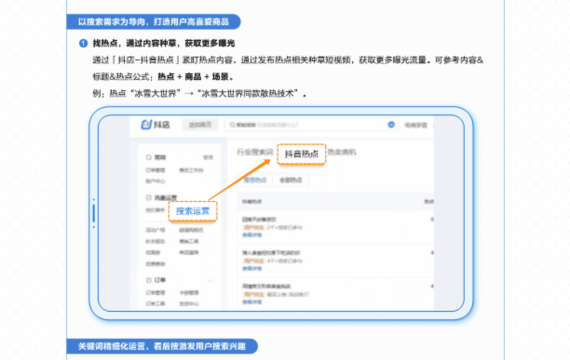This screenshot has width=570, height=360.
Task: Click heading 关键词精细化运营，看后搜激发用户搜索兴趣
Action: [x=162, y=346]
